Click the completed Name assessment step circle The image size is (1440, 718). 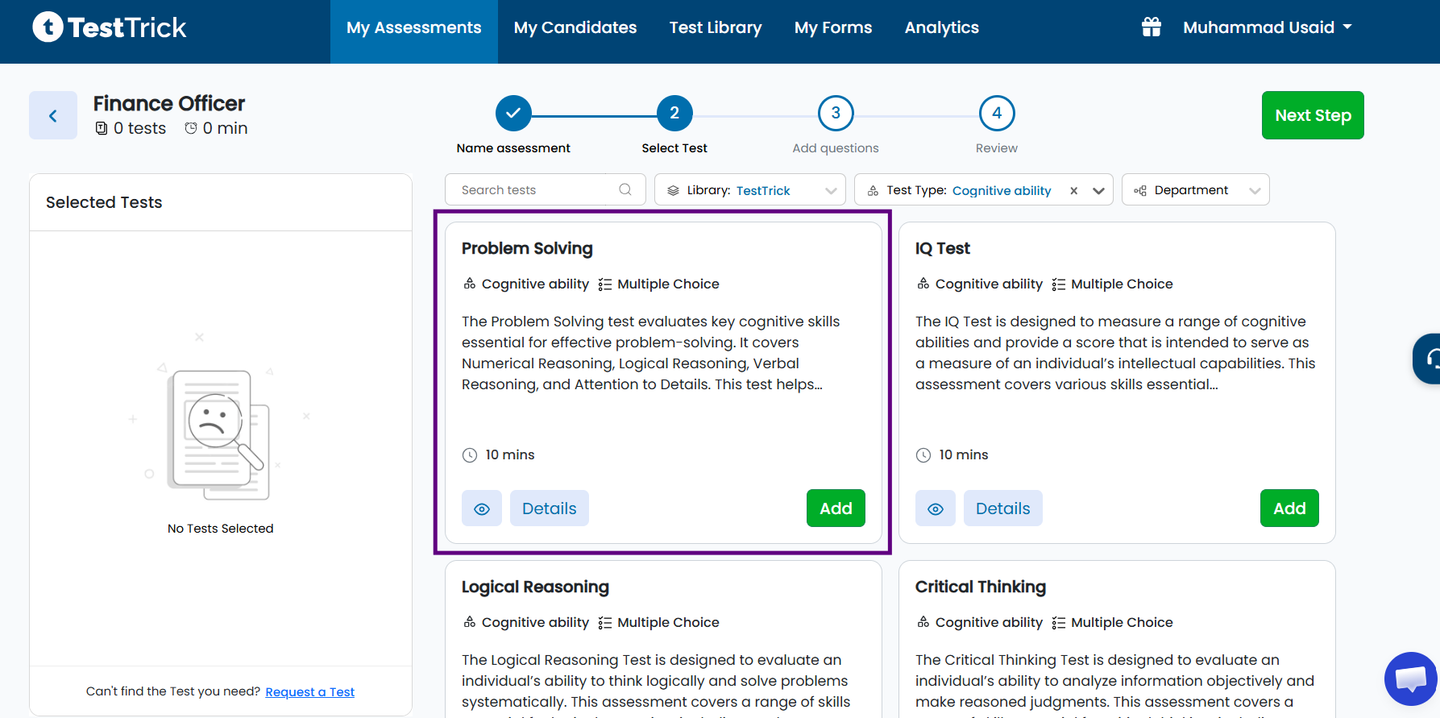point(513,114)
